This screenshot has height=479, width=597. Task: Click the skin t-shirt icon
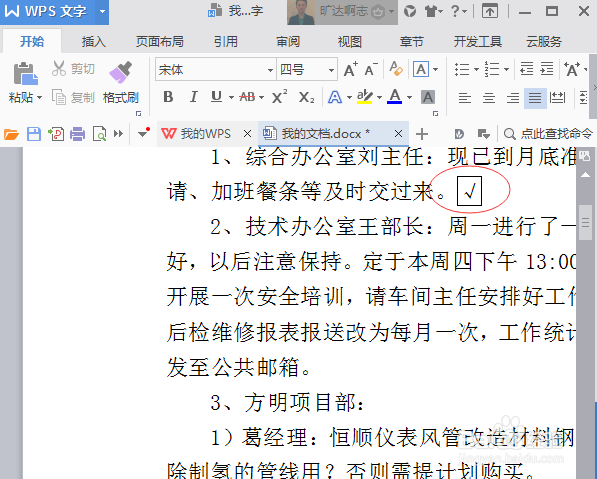tap(431, 11)
